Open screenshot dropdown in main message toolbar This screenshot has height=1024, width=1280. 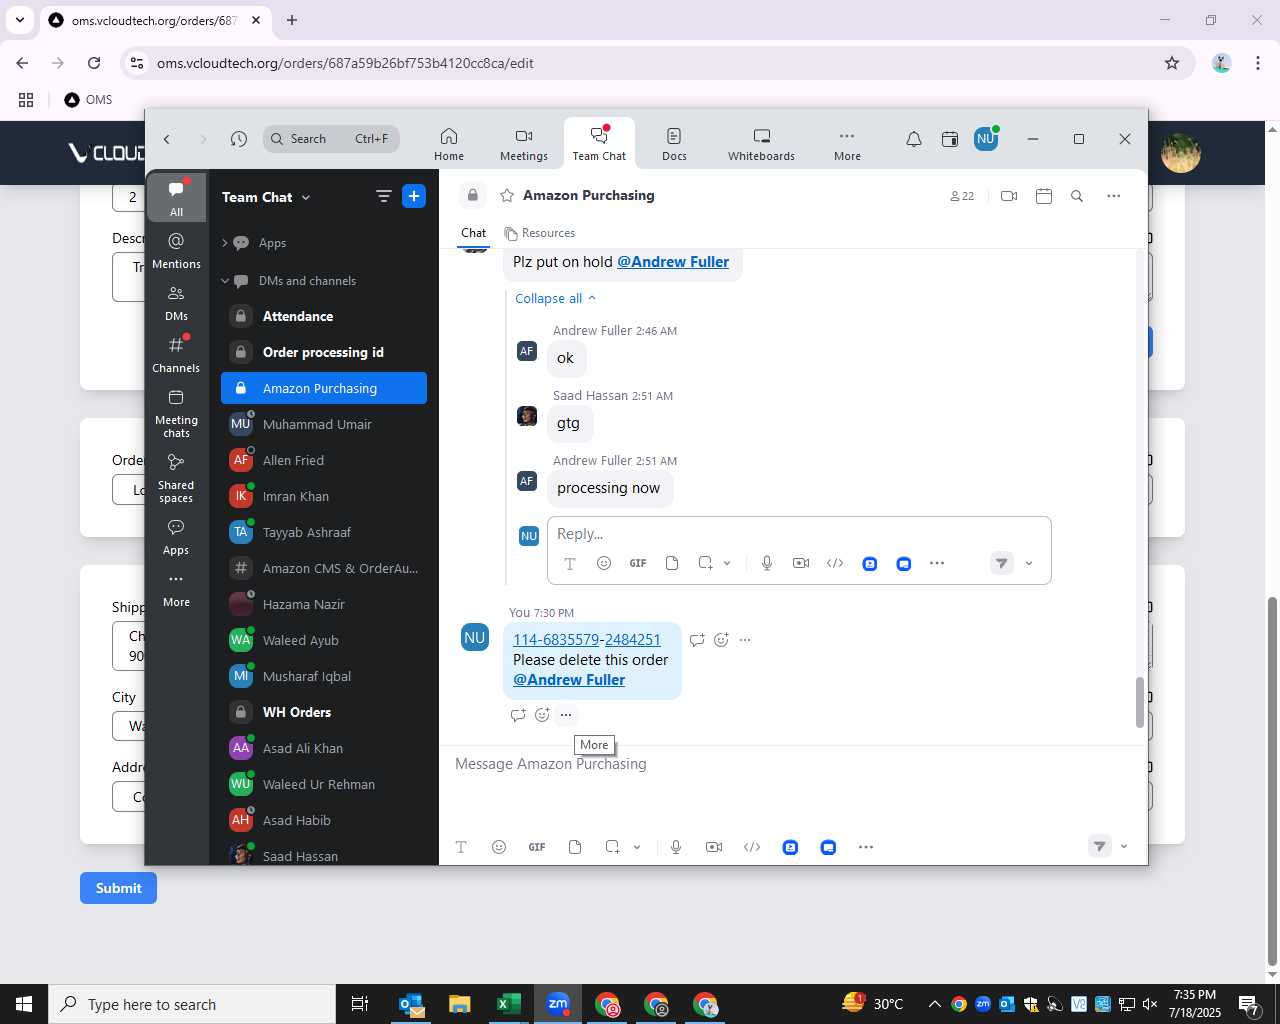(637, 848)
